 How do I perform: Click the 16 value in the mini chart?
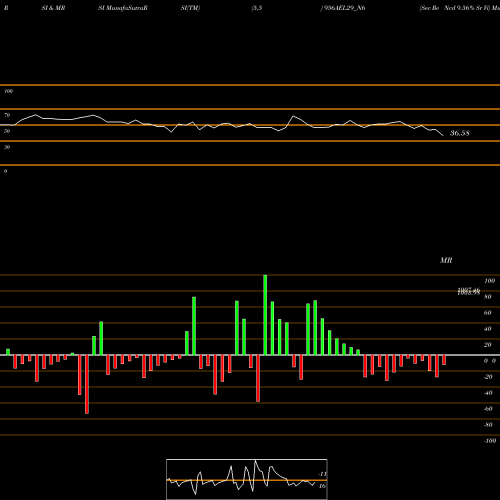click(x=322, y=486)
